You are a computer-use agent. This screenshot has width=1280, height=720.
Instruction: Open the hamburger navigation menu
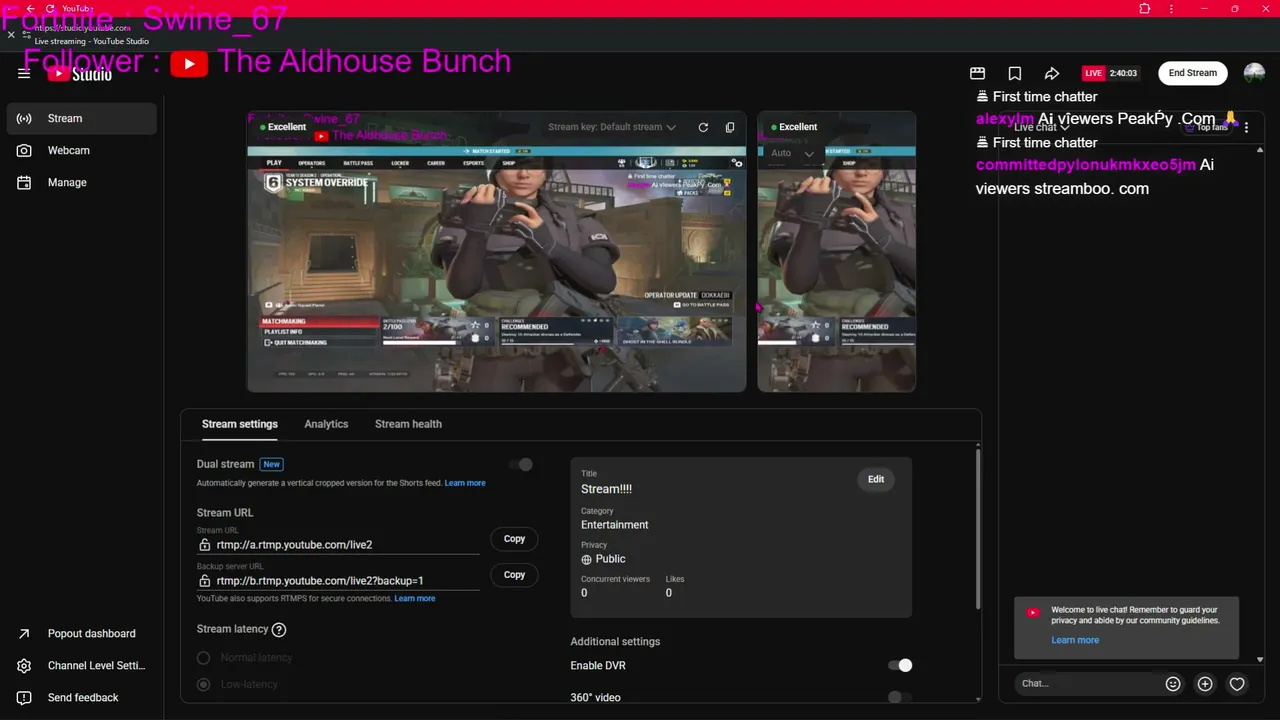coord(24,73)
